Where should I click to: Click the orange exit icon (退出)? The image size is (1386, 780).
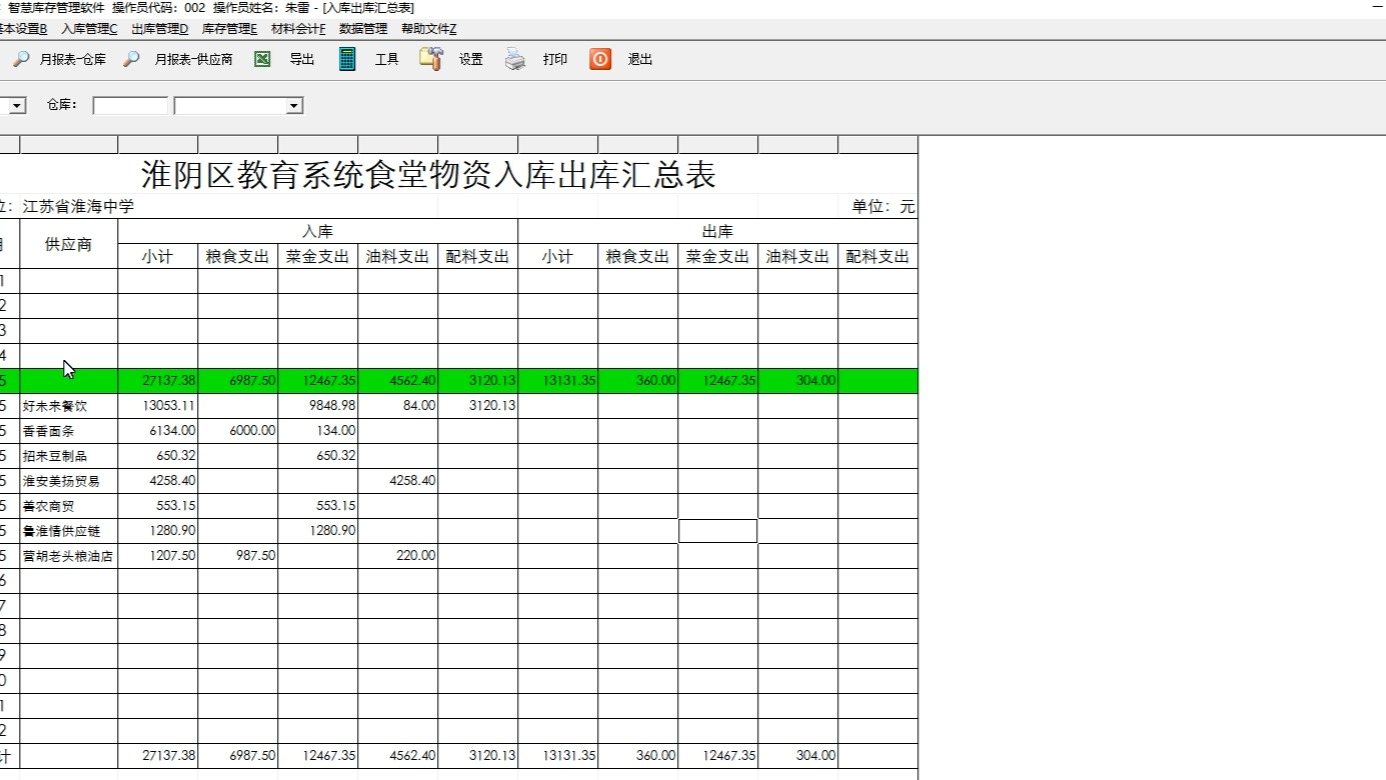[600, 59]
